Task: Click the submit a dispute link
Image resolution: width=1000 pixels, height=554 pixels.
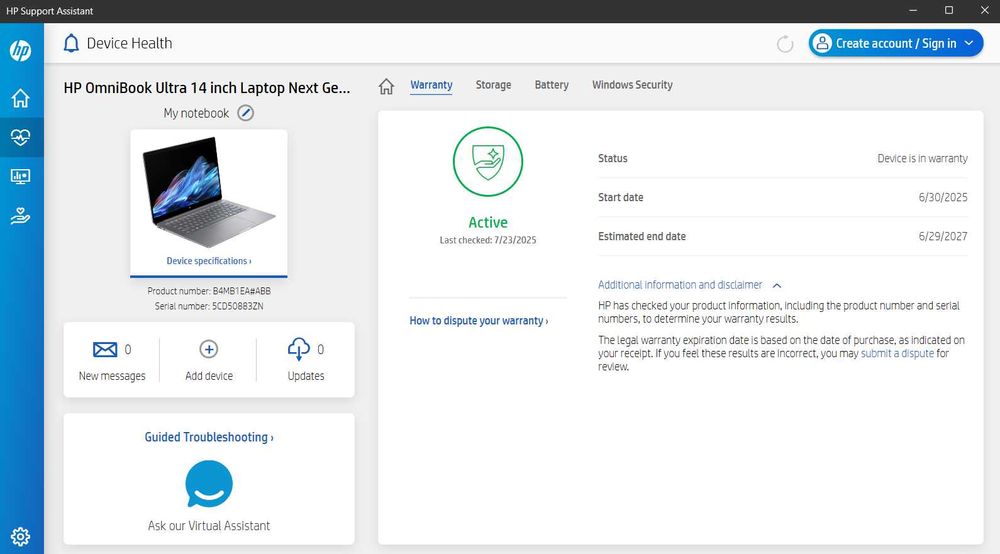Action: [897, 353]
